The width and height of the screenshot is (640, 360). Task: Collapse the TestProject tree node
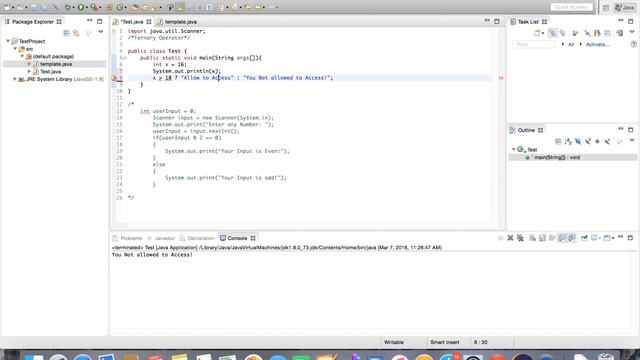[7, 41]
